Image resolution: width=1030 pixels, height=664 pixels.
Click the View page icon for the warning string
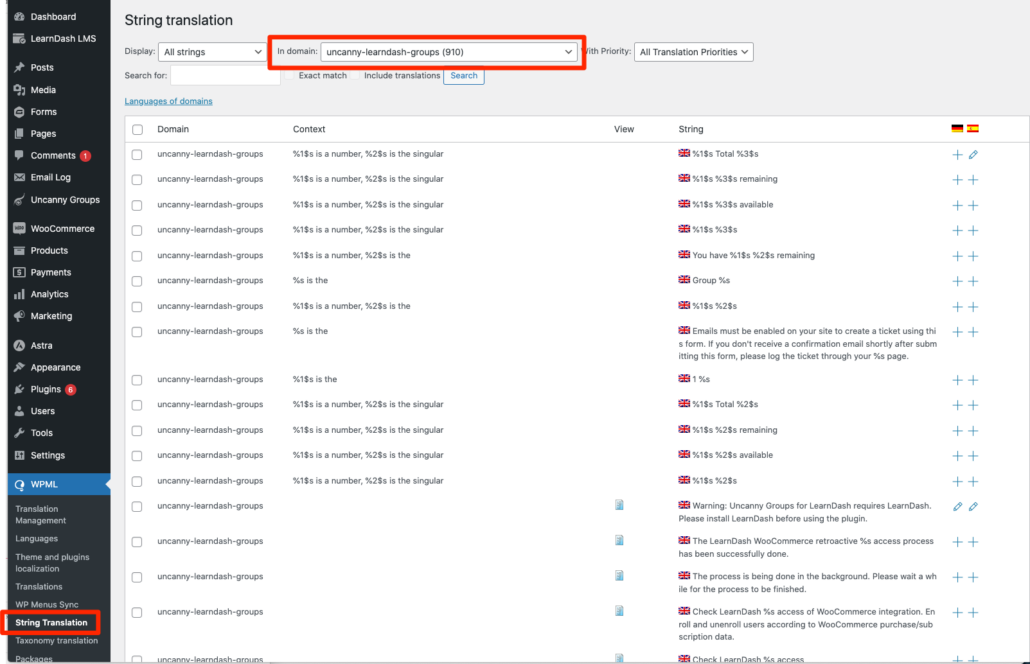coord(619,506)
